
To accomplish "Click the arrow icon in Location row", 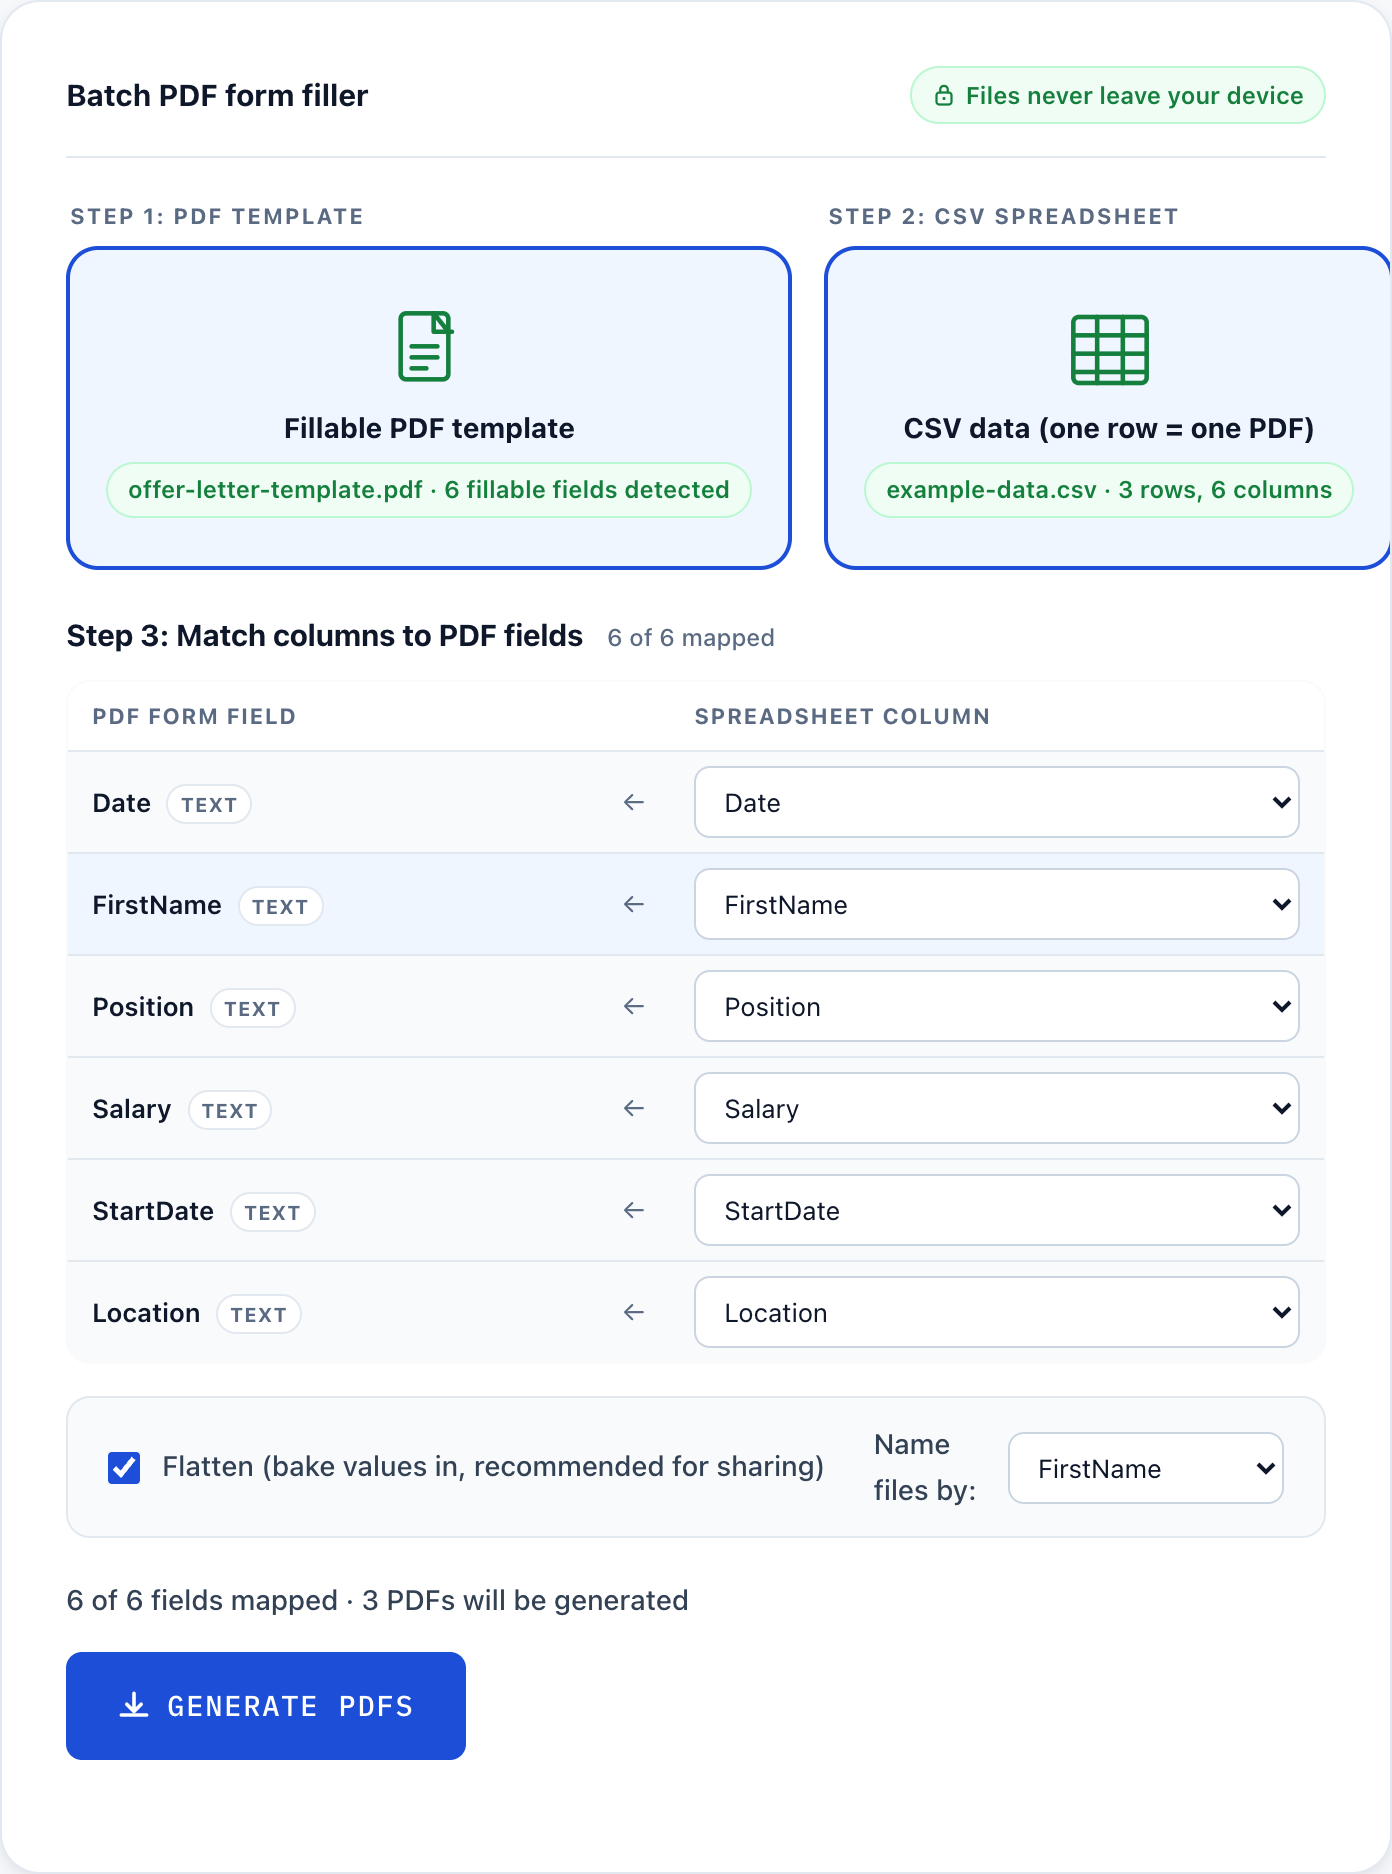I will point(634,1312).
